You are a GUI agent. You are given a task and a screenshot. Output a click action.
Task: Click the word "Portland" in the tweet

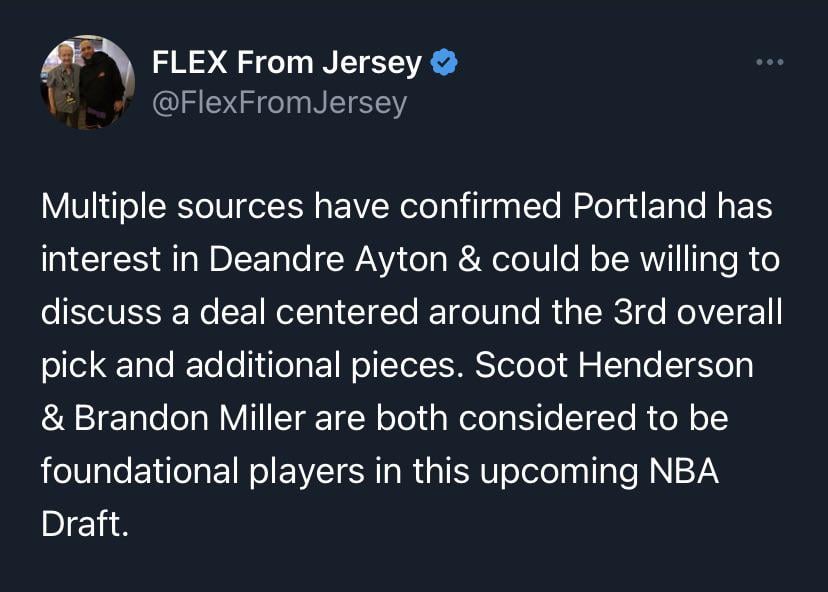point(636,207)
